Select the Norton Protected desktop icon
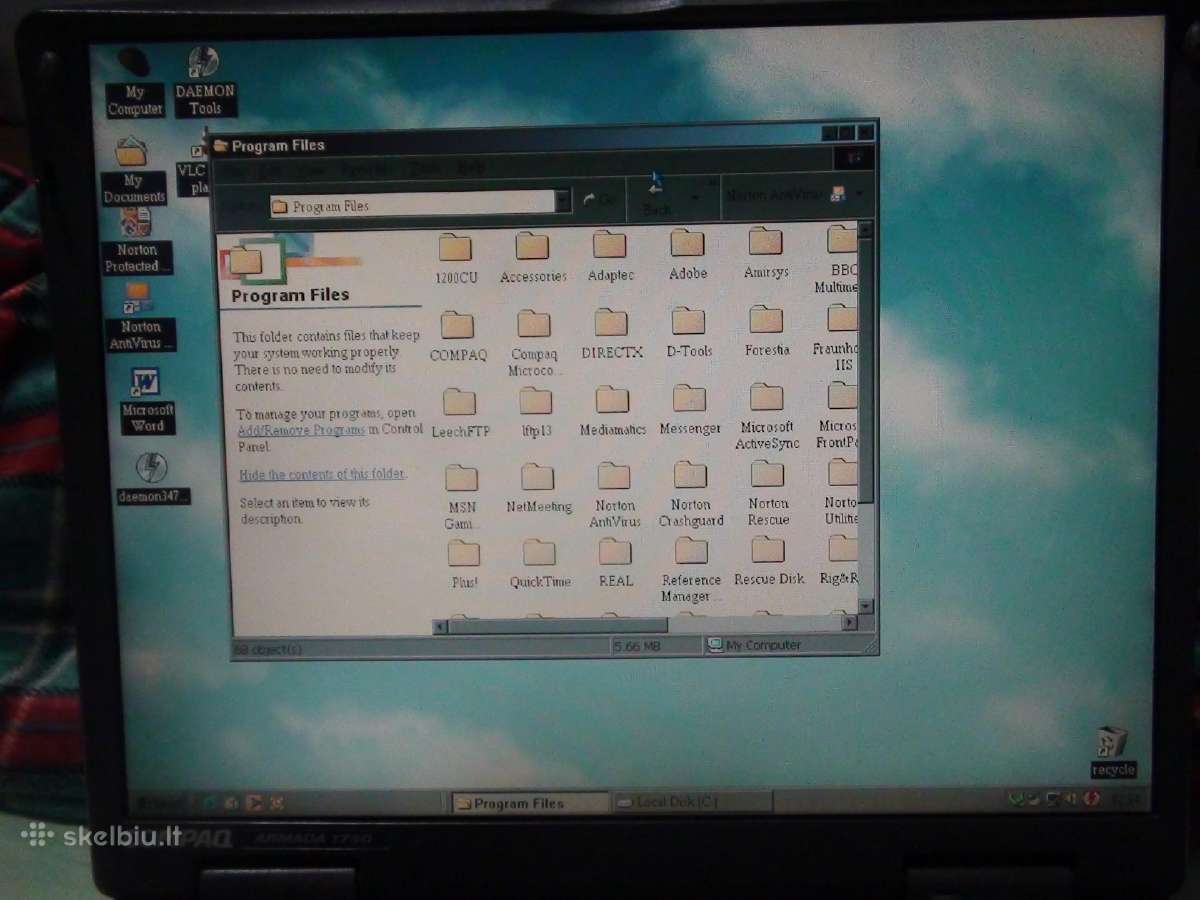The width and height of the screenshot is (1200, 900). click(137, 241)
